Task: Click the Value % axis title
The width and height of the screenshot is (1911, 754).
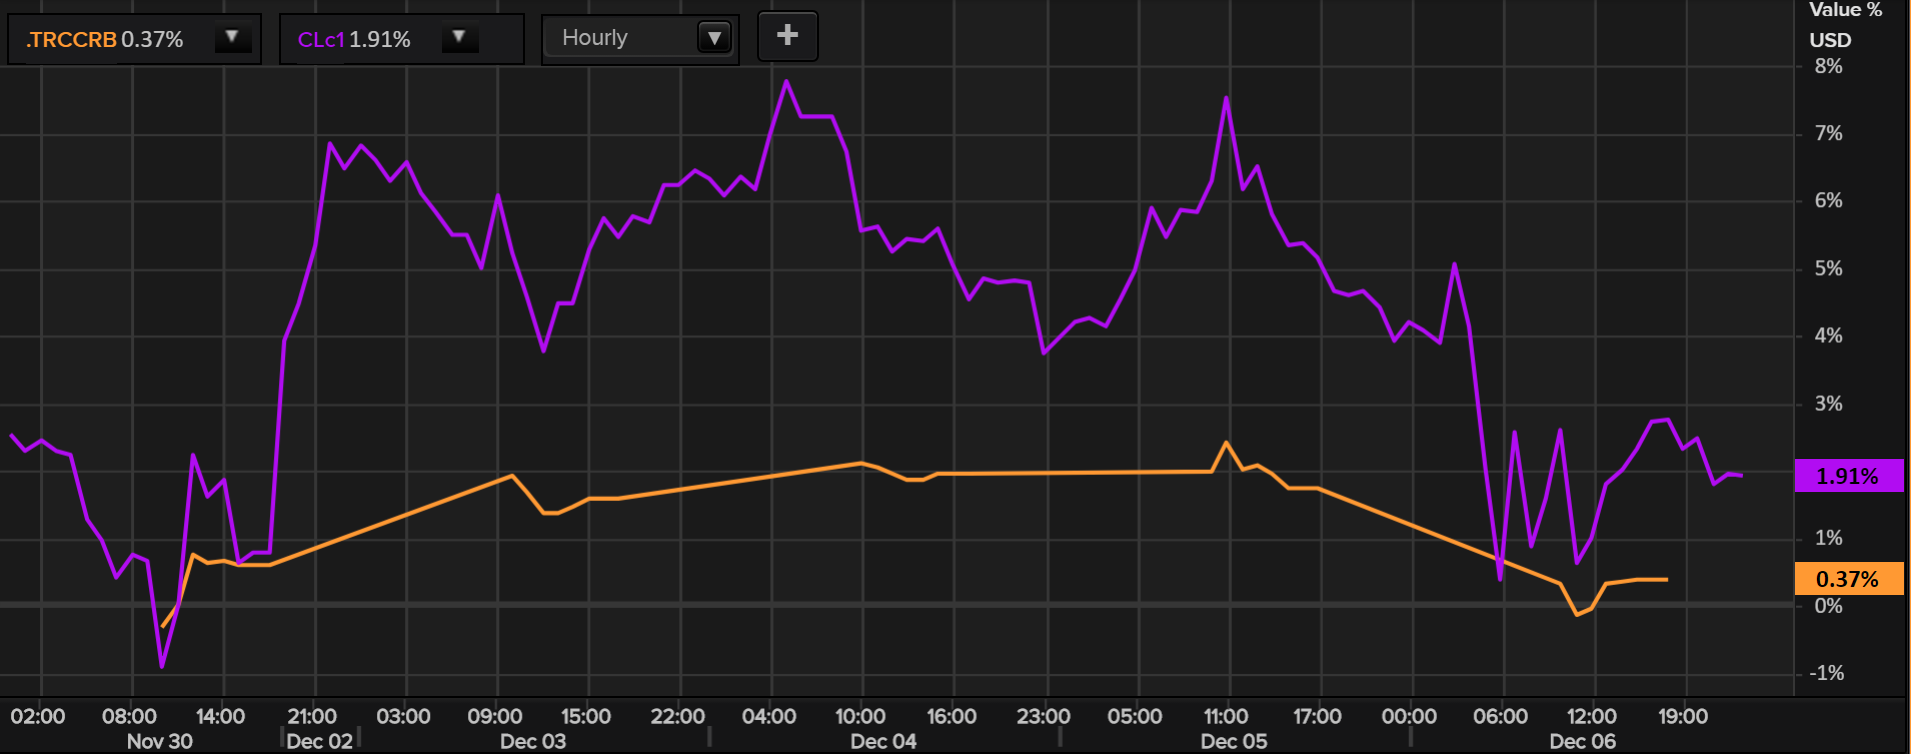Action: coord(1845,10)
